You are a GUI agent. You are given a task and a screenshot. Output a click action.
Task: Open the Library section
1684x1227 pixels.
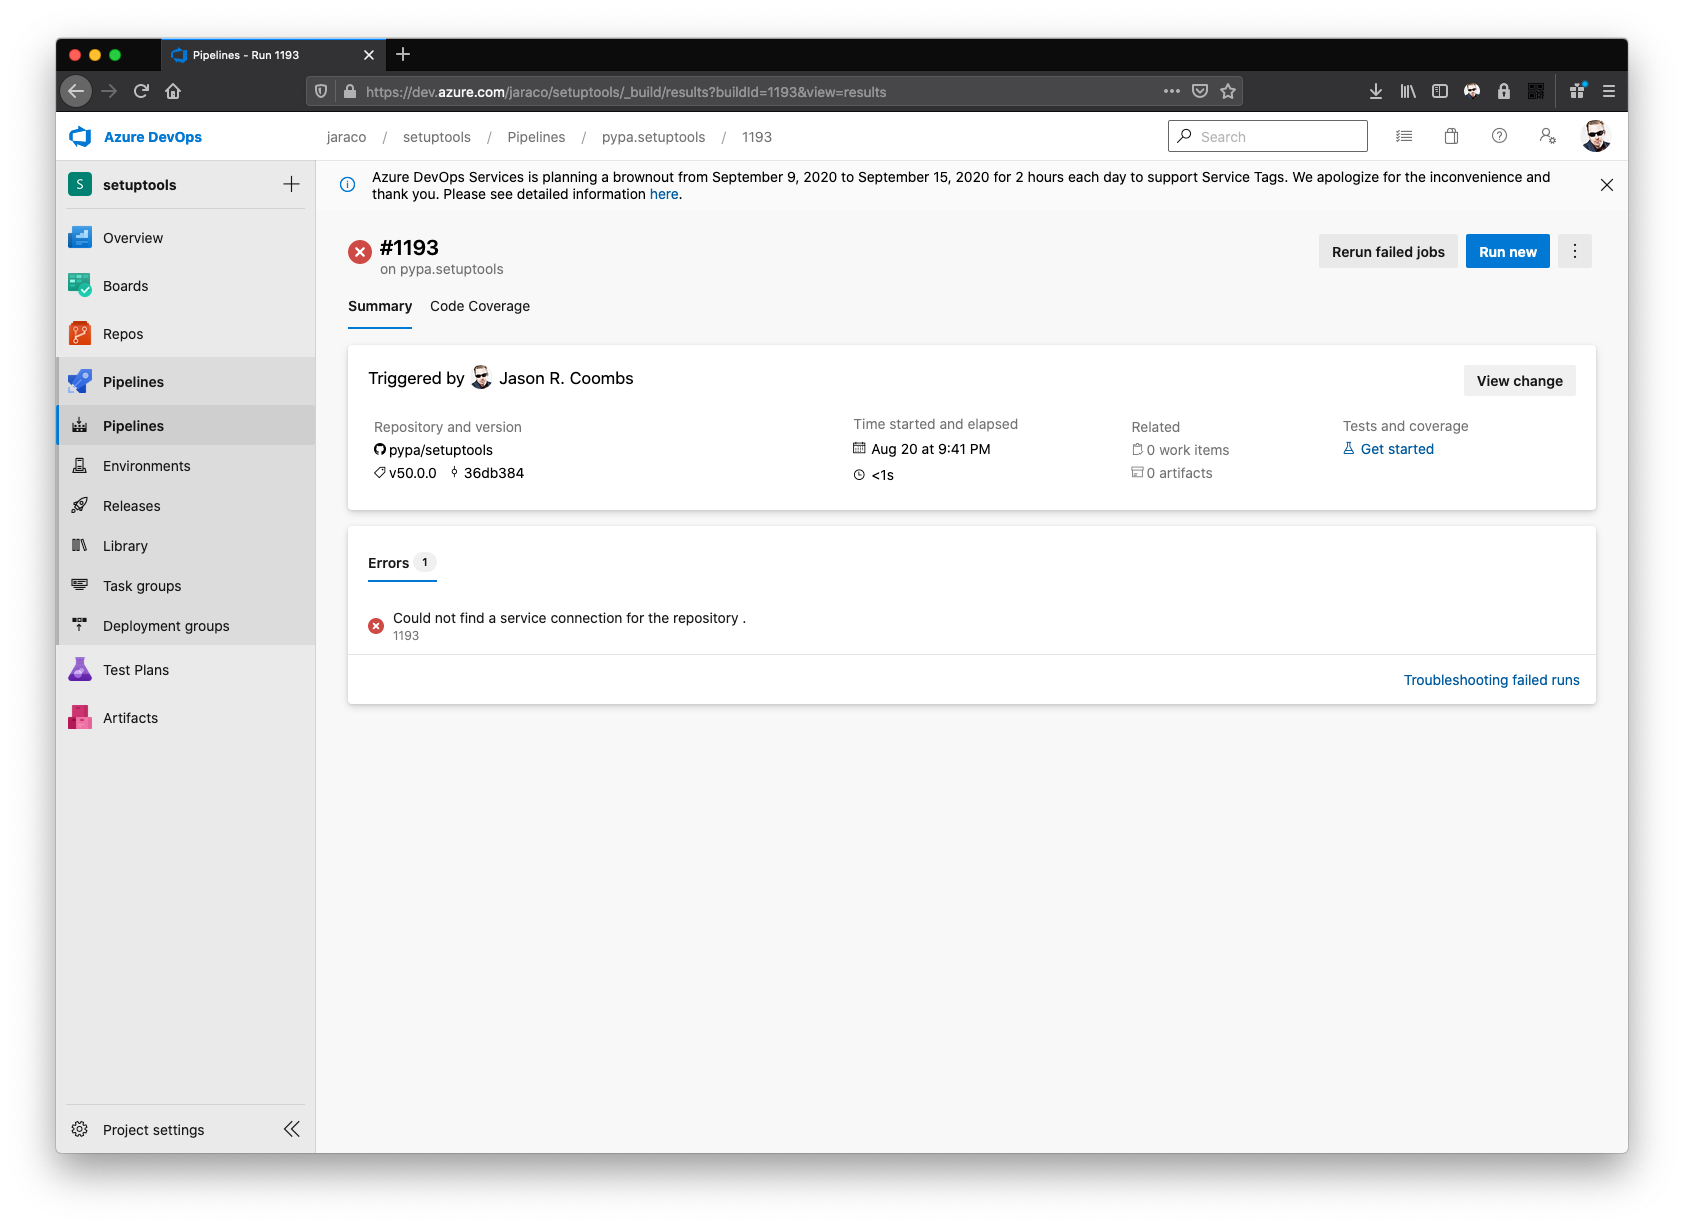(126, 545)
